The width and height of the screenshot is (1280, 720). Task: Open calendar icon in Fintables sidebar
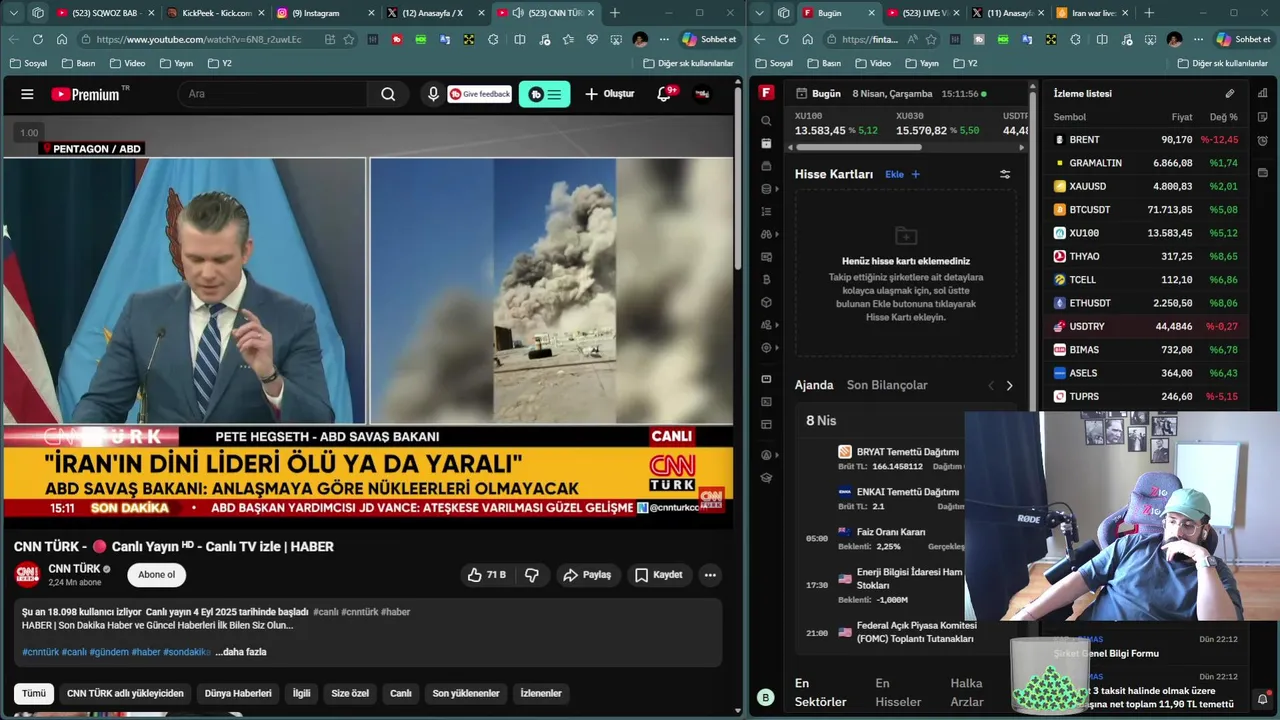pos(766,143)
